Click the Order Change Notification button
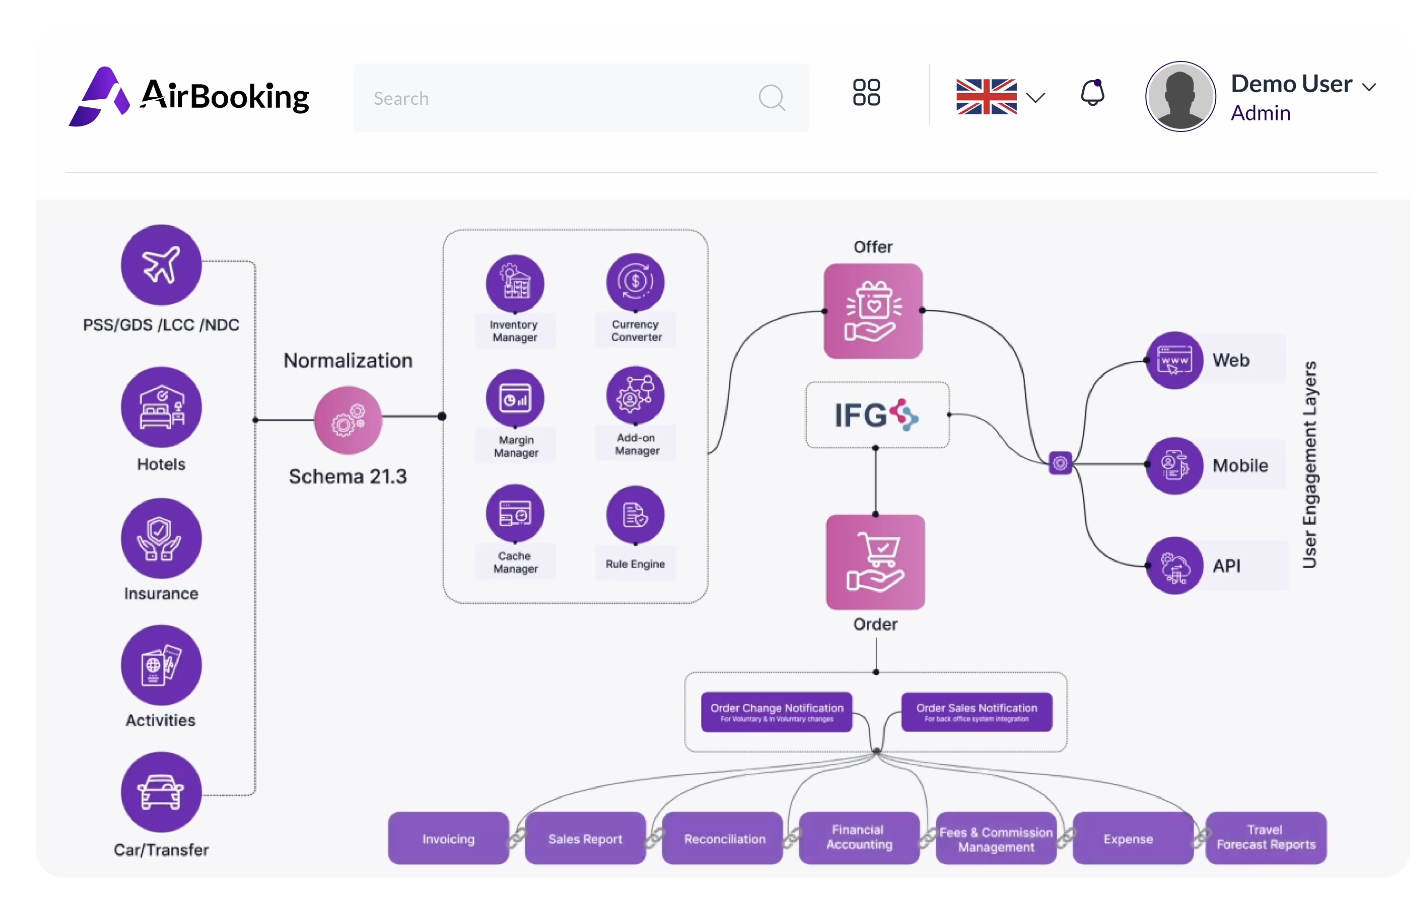1418x918 pixels. 777,712
